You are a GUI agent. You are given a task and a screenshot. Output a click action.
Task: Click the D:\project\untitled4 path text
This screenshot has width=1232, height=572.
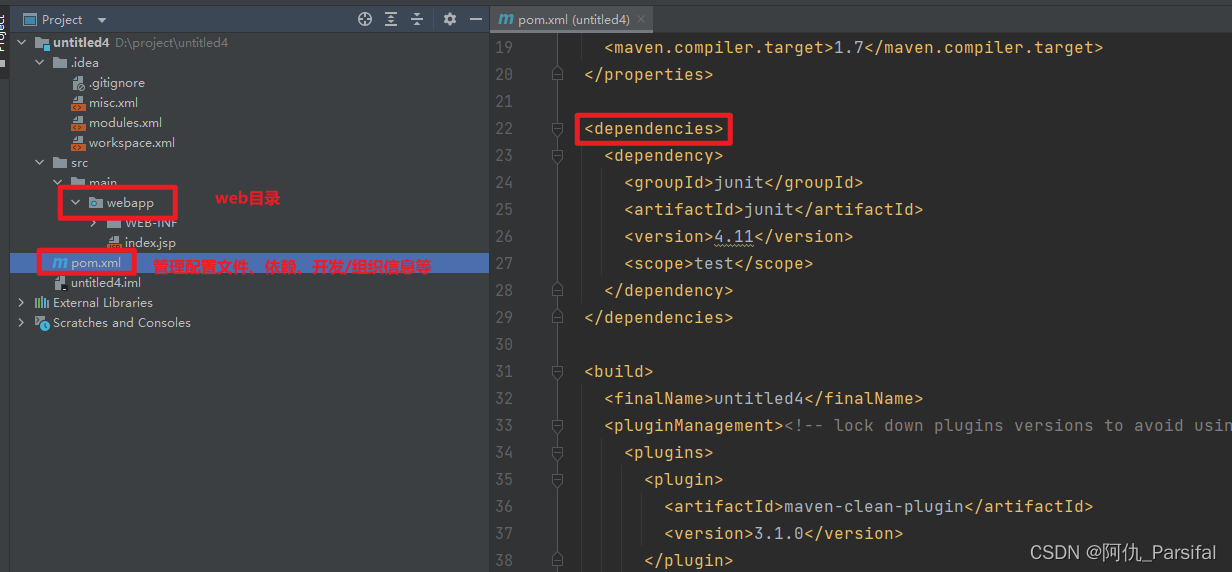pyautogui.click(x=172, y=43)
